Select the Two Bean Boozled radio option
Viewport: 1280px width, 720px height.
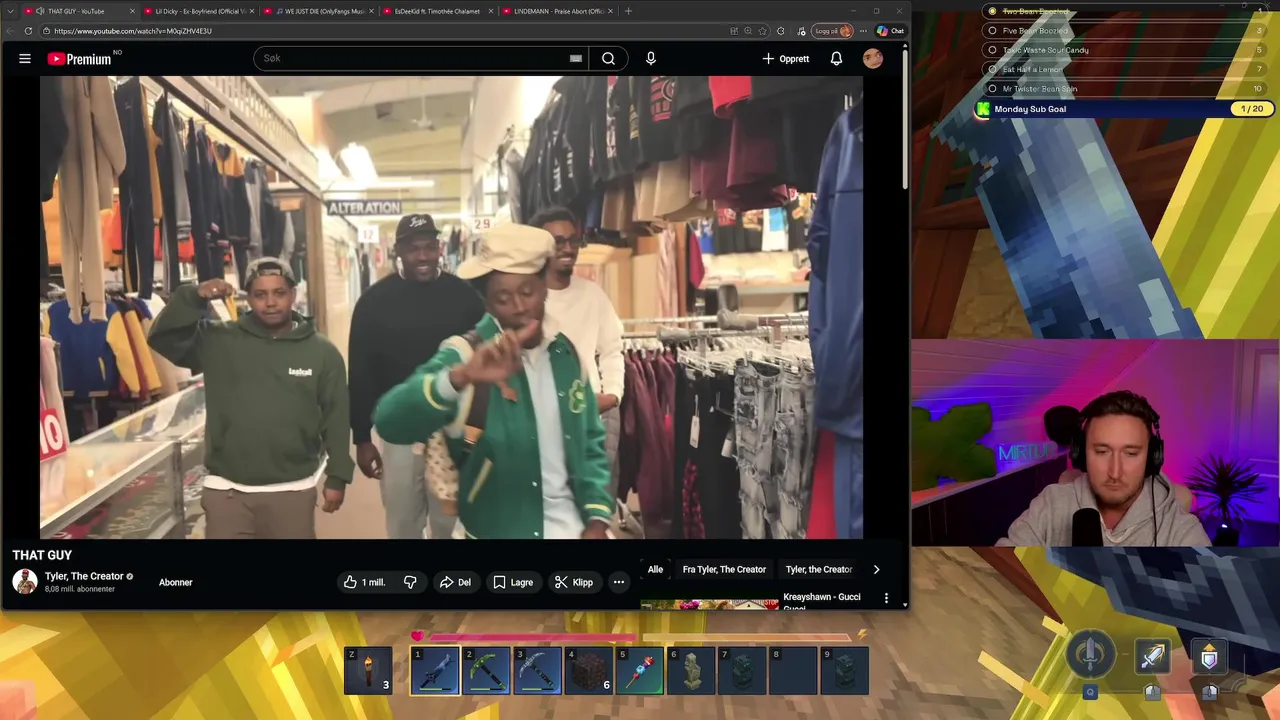[992, 12]
